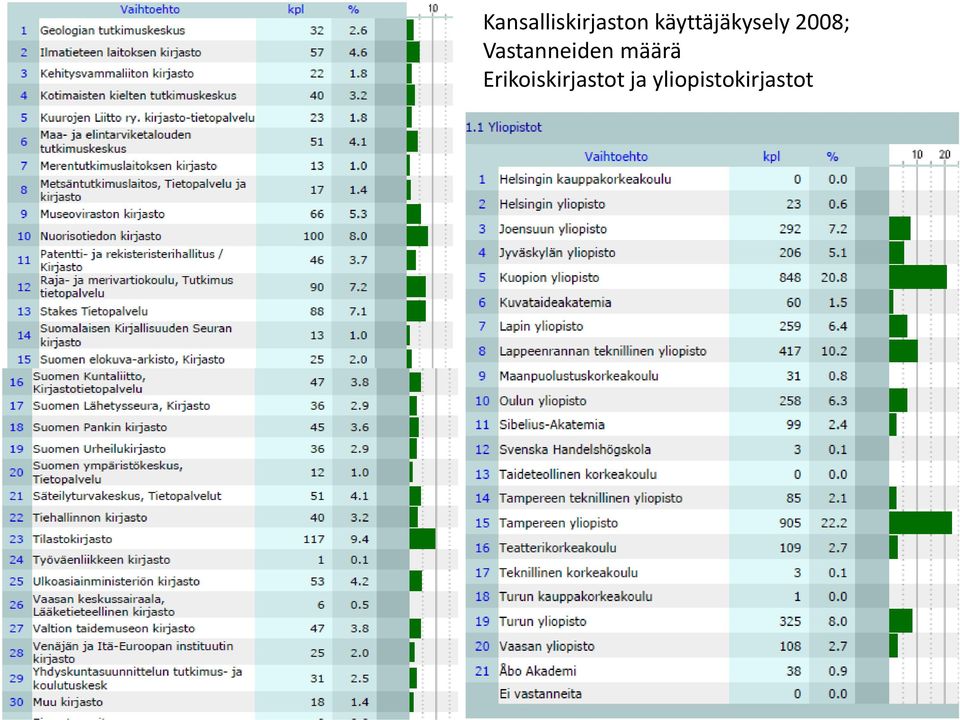Click 'kpl' column header in Yliopistot table
This screenshot has height=720, width=960.
tap(771, 156)
